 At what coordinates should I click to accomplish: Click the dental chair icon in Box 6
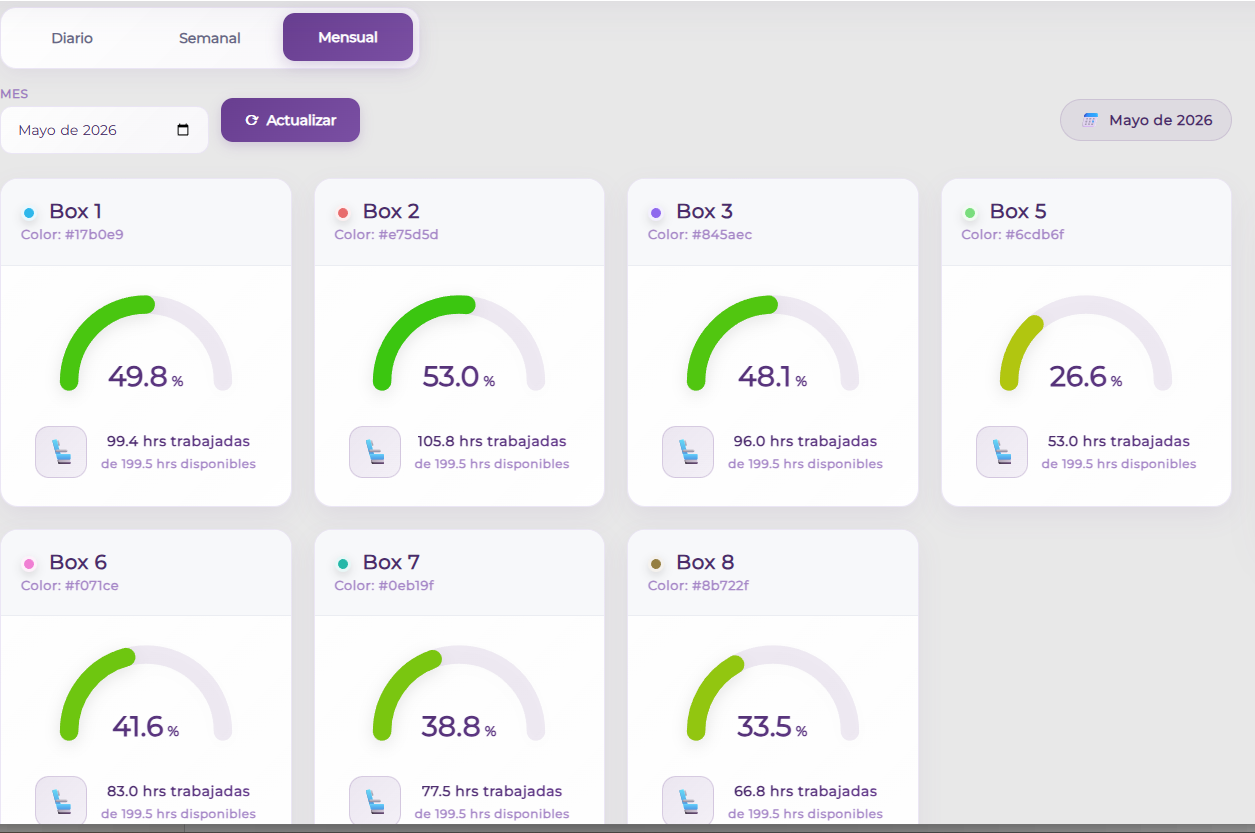61,801
